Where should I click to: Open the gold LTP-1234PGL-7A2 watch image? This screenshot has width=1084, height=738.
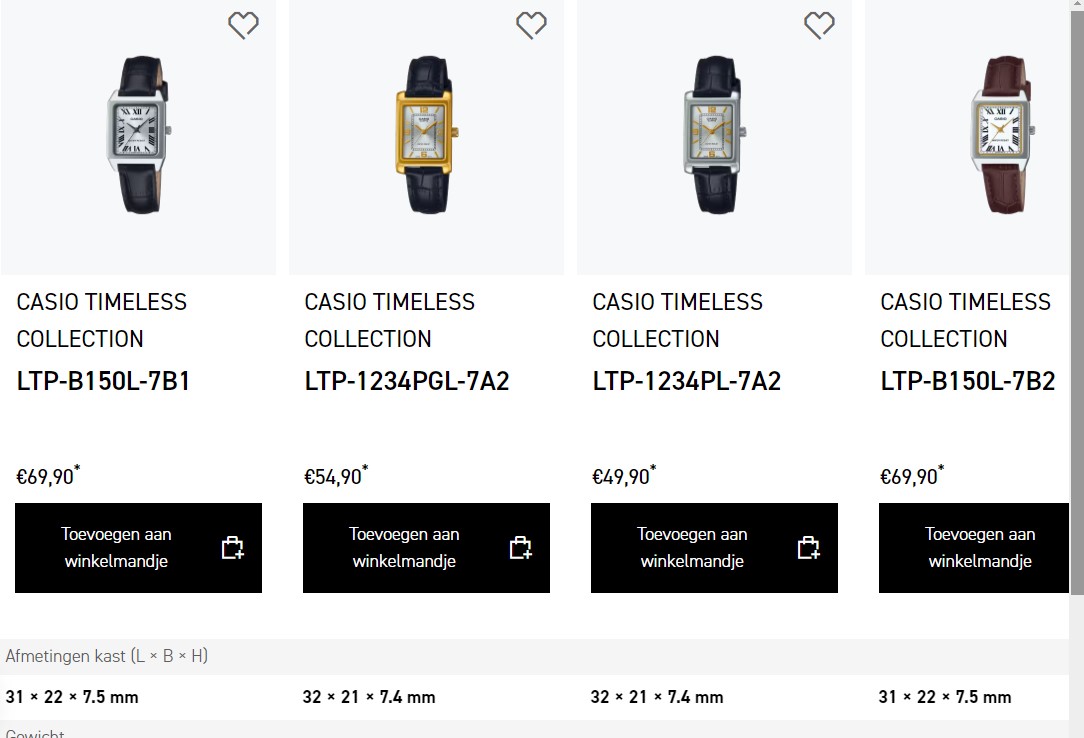pyautogui.click(x=427, y=135)
